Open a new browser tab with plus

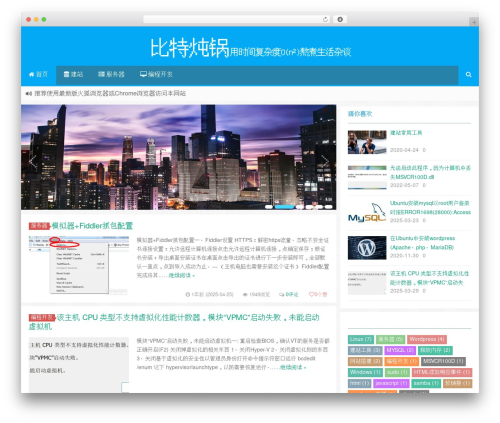coord(474,22)
